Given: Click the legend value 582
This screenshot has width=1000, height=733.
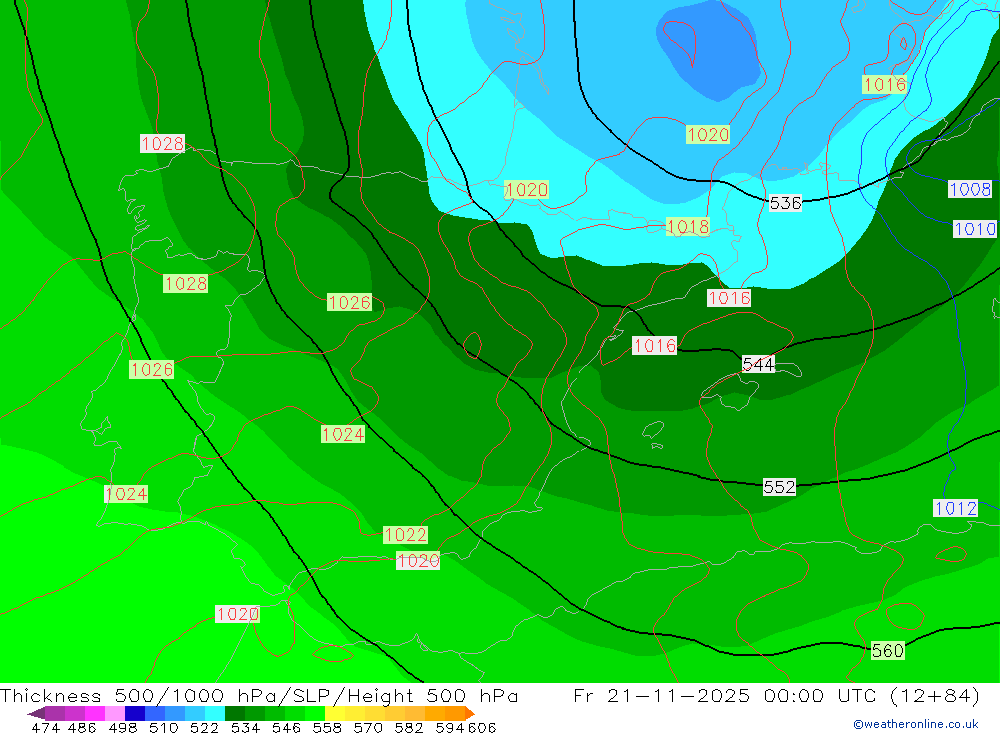Looking at the screenshot, I should click(x=408, y=727).
